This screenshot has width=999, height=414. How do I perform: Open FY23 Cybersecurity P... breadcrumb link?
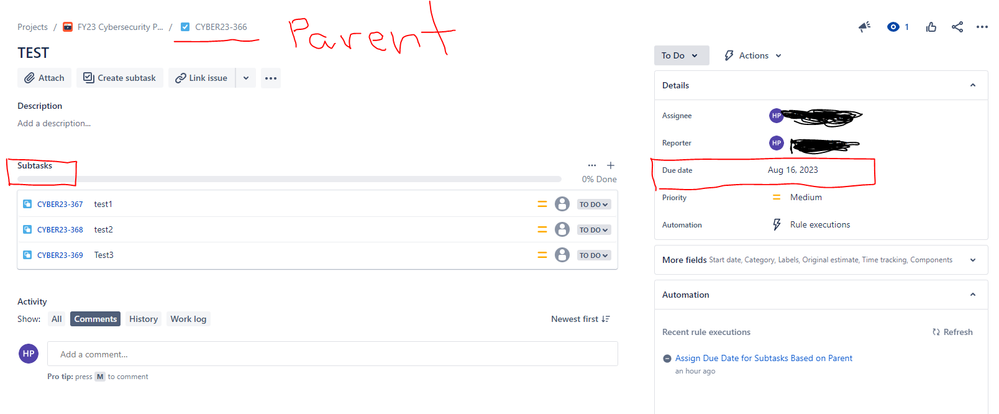coord(120,27)
